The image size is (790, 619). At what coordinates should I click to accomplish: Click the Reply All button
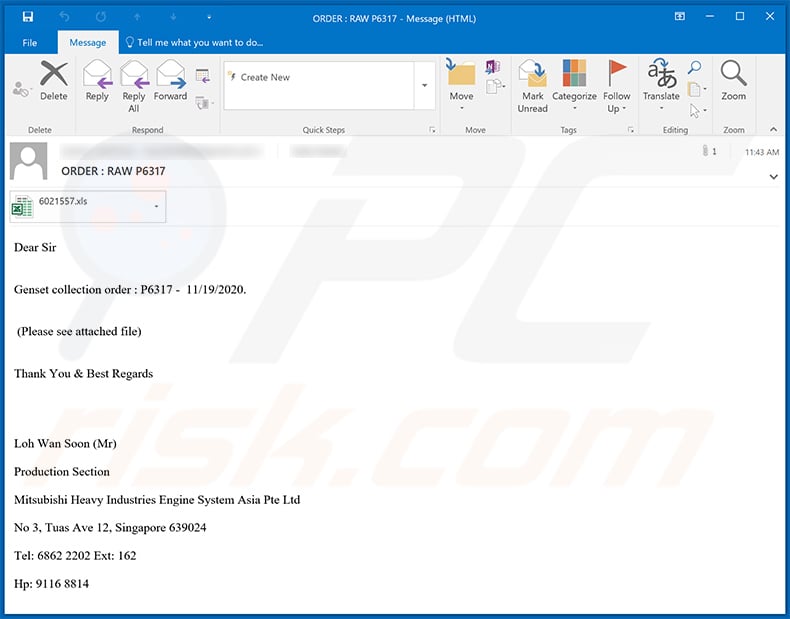coord(134,87)
